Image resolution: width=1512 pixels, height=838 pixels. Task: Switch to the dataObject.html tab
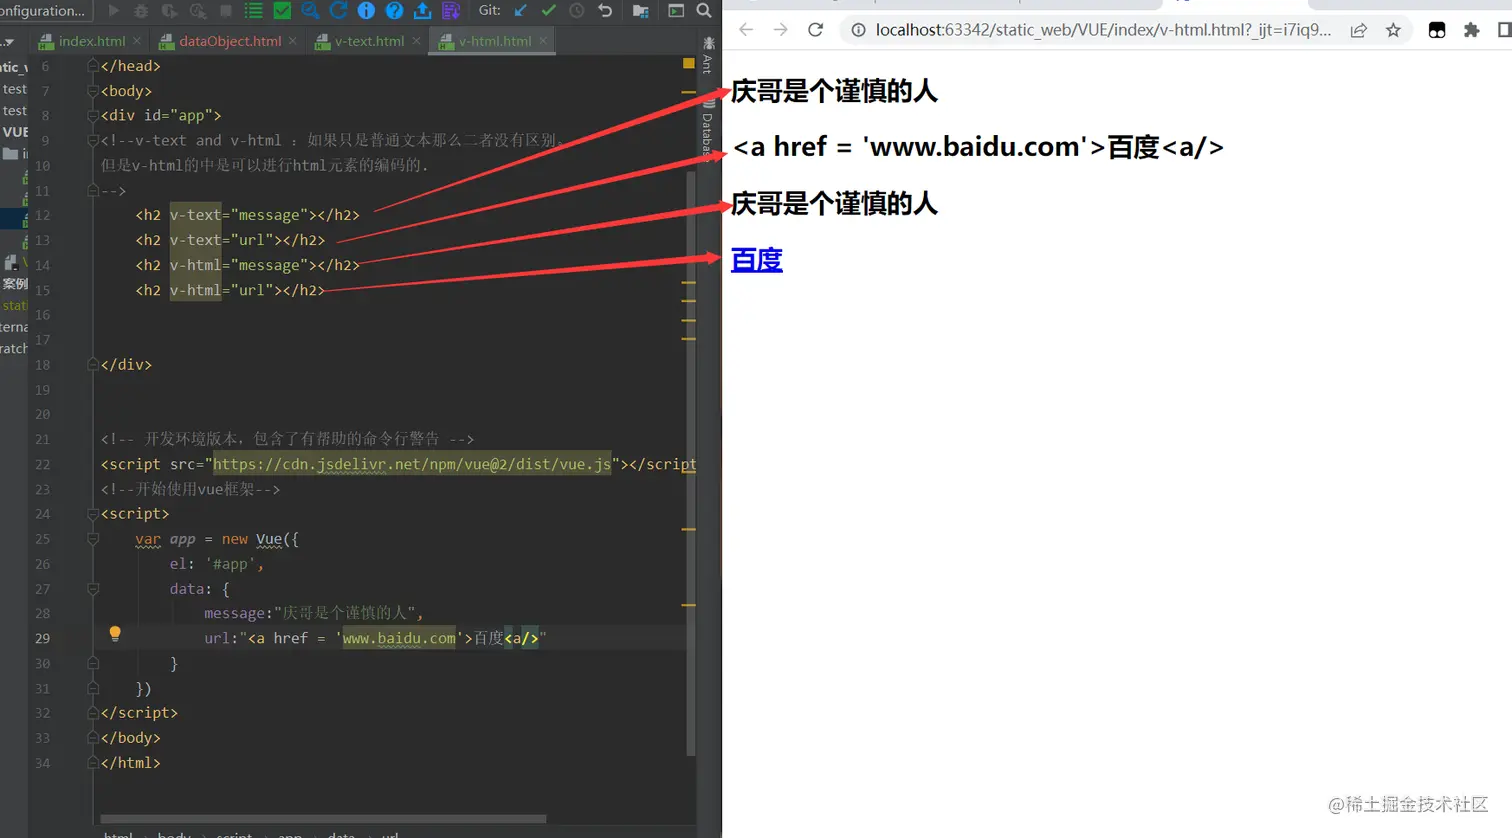point(230,41)
